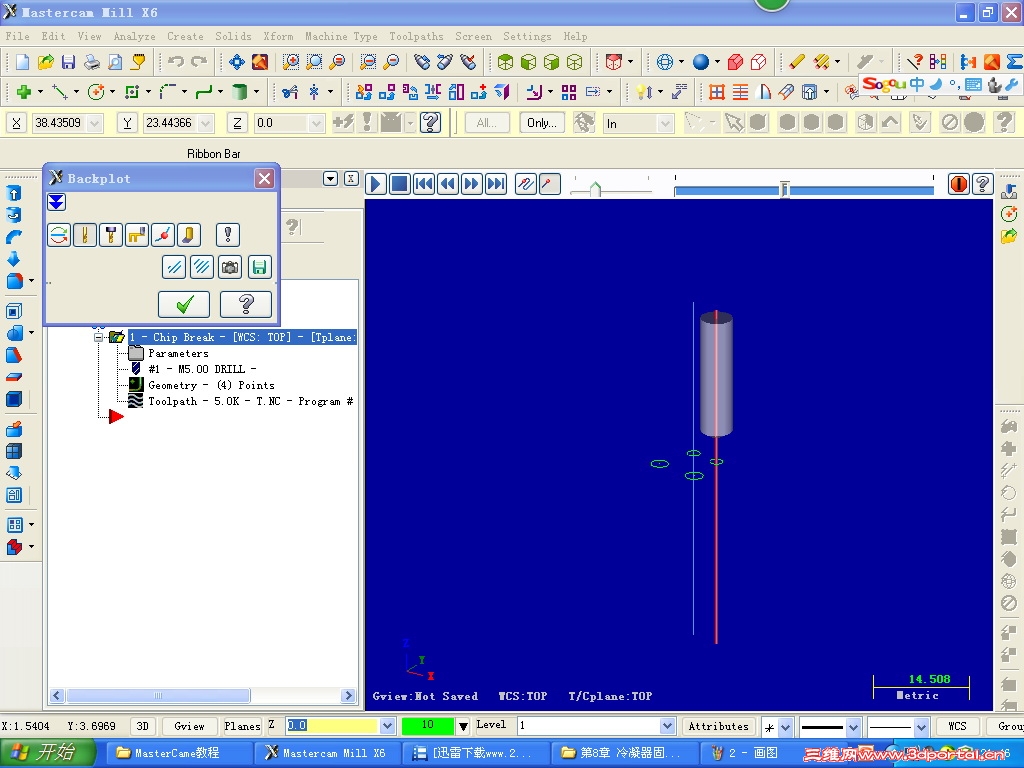The image size is (1024, 768).
Task: Click the backplot position slider handle
Action: pyautogui.click(x=784, y=189)
